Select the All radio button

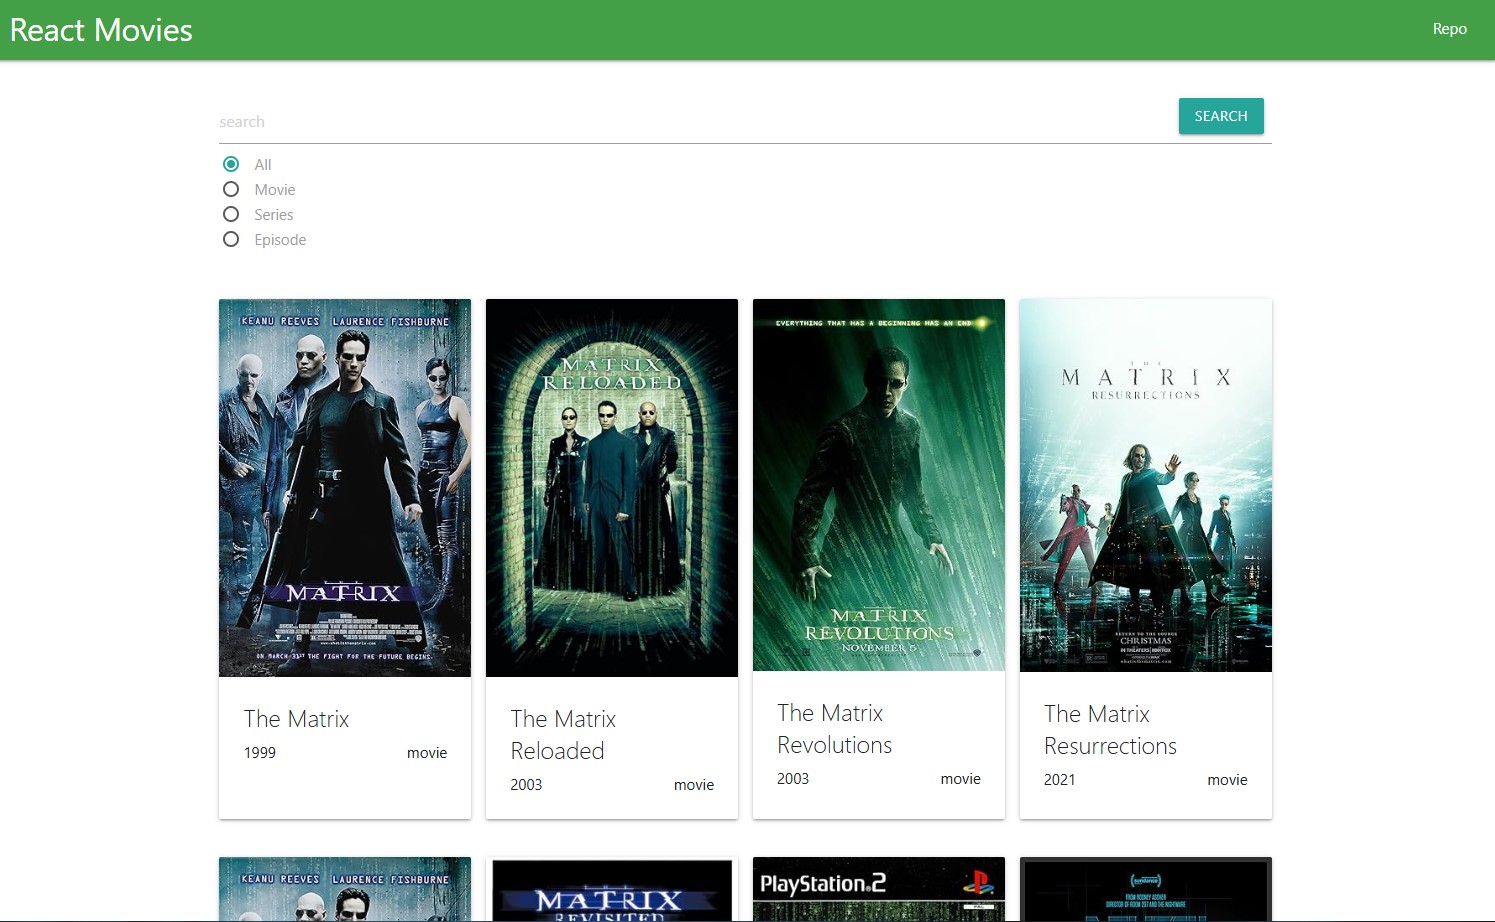[231, 164]
